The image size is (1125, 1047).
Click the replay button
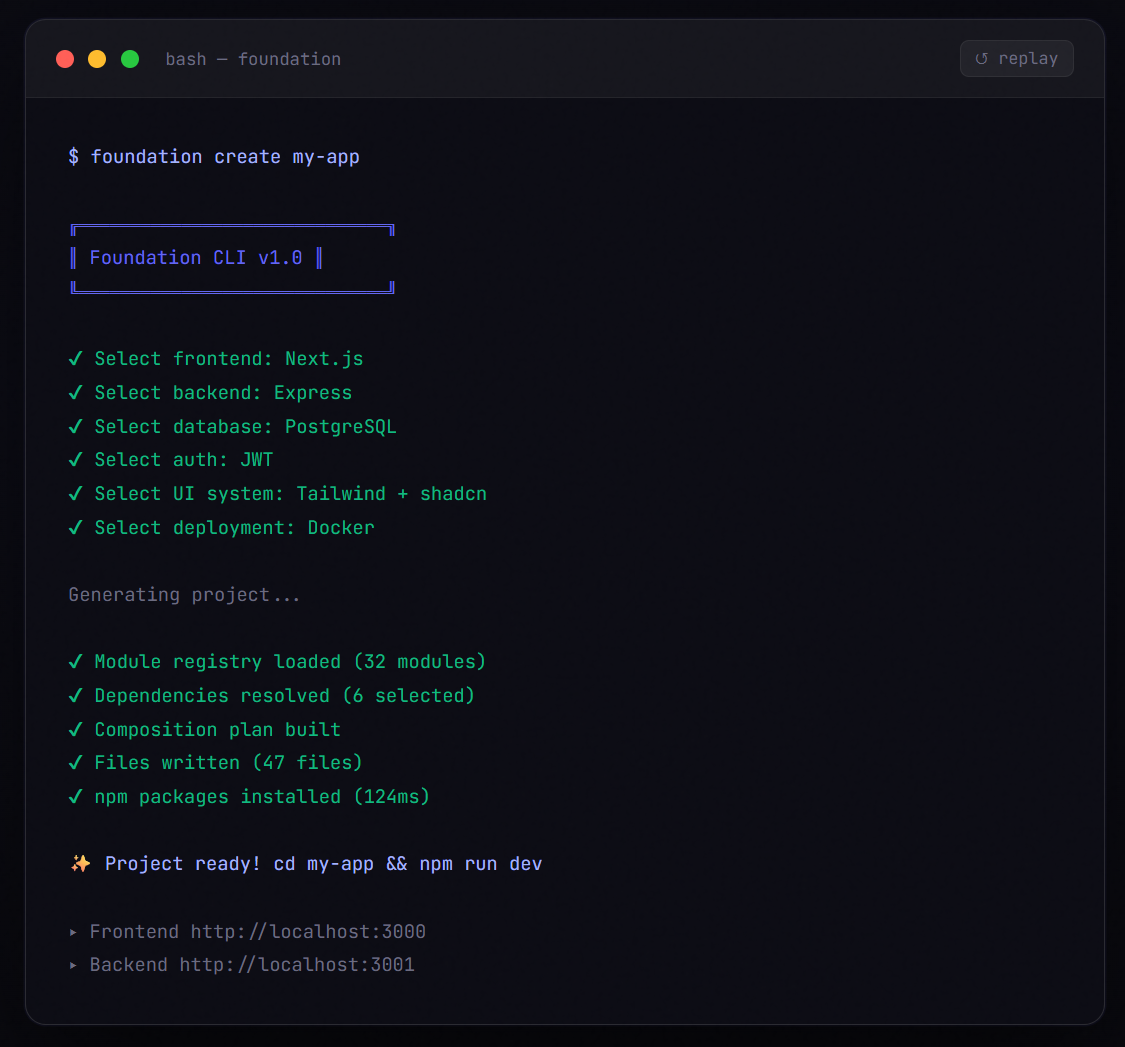(1016, 58)
